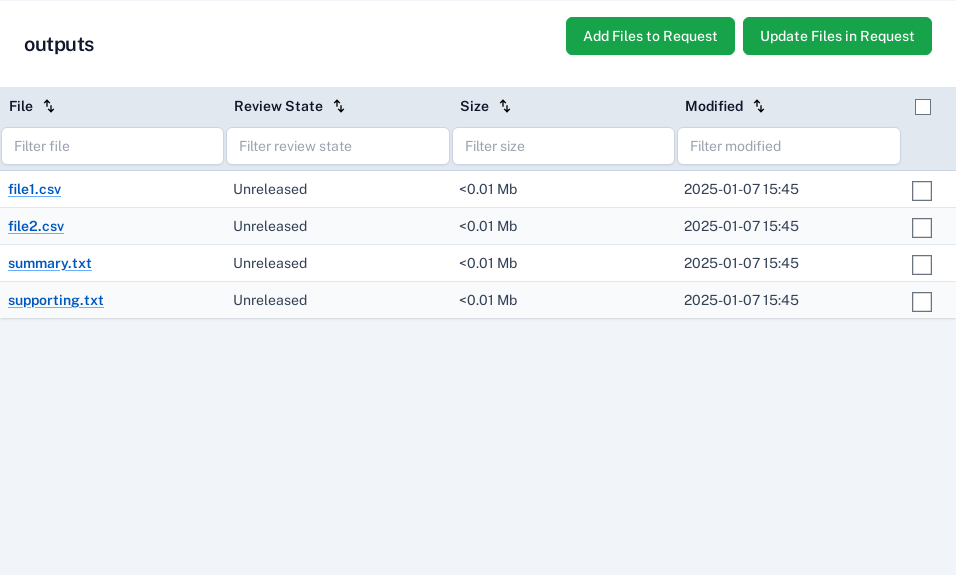Sort by Size arrows icon

[505, 106]
